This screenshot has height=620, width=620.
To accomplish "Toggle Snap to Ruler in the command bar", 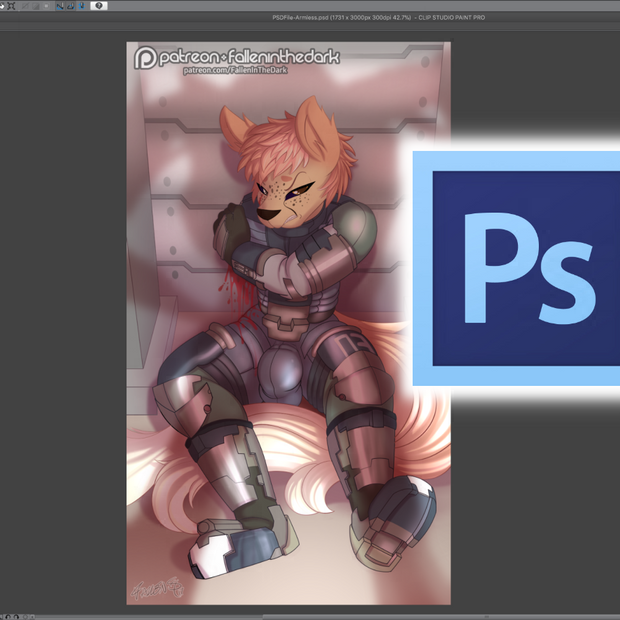I will tap(60, 6).
